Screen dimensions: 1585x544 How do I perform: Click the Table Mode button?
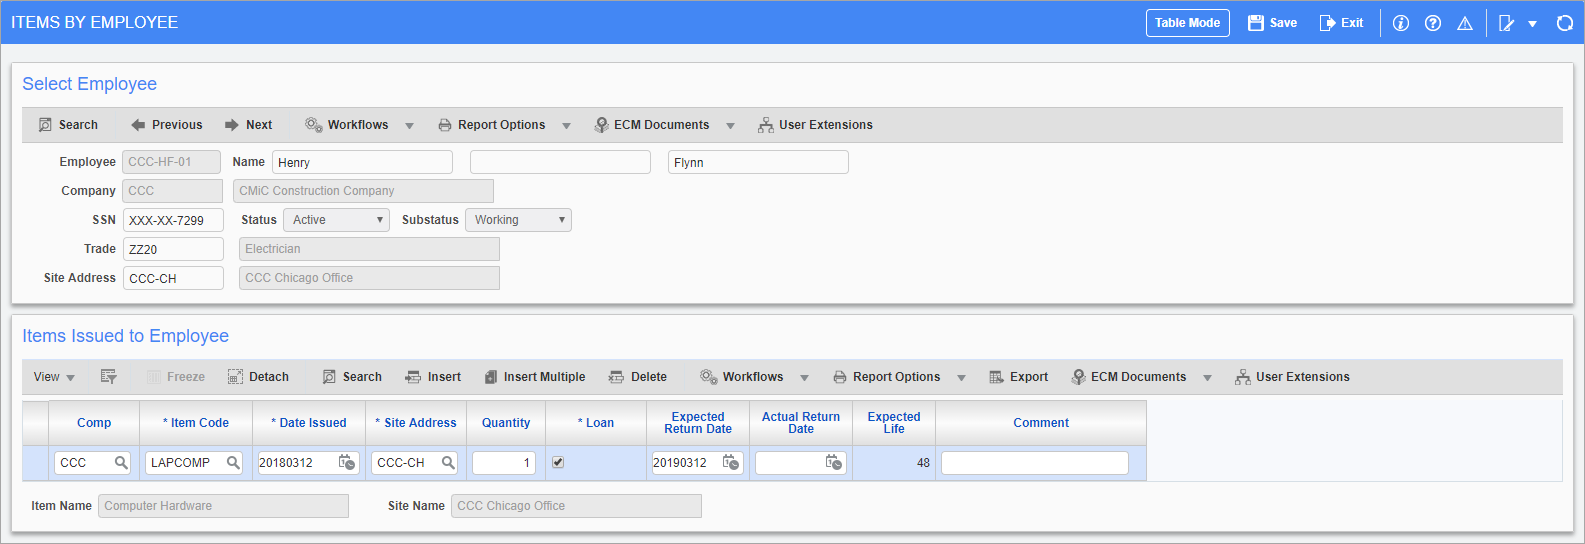point(1187,23)
